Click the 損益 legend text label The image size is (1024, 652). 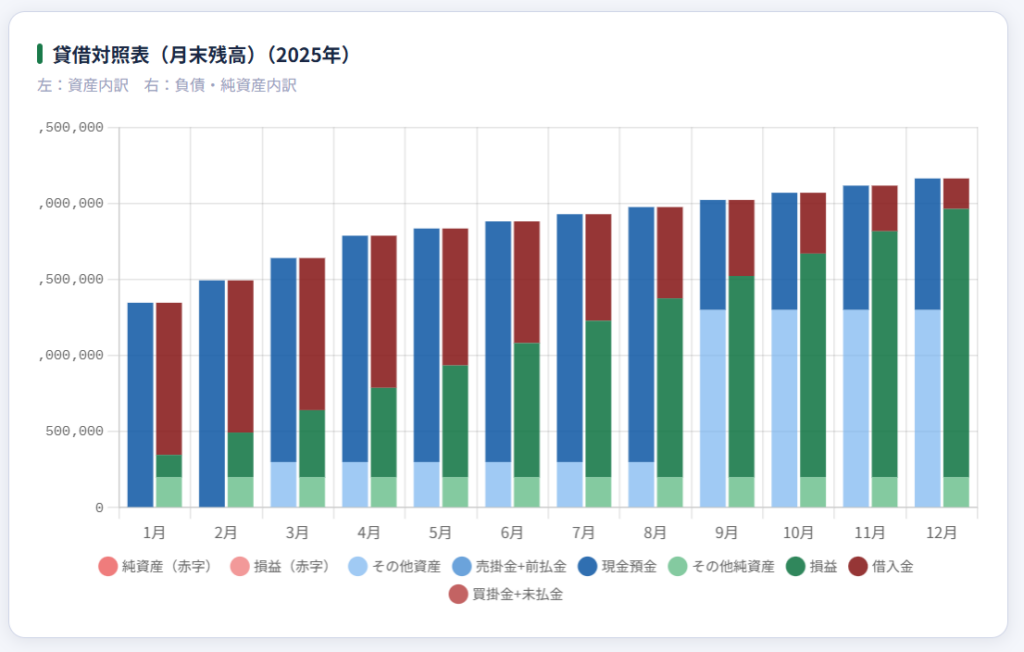point(822,566)
